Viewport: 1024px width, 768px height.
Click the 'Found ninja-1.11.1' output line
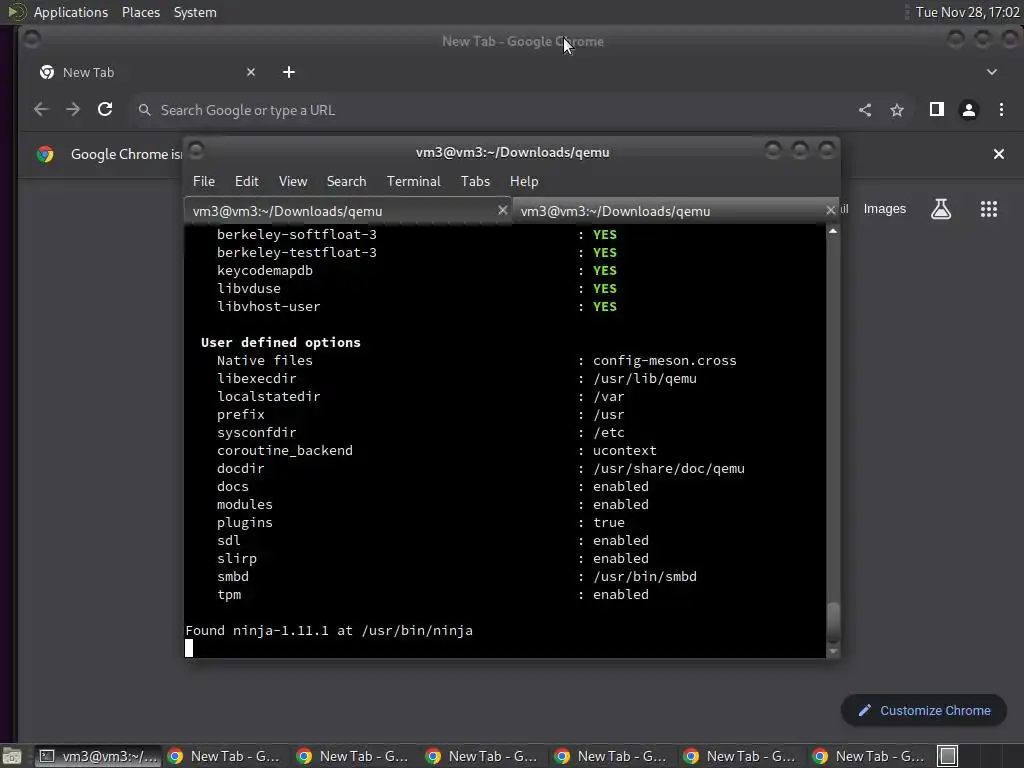pyautogui.click(x=329, y=631)
